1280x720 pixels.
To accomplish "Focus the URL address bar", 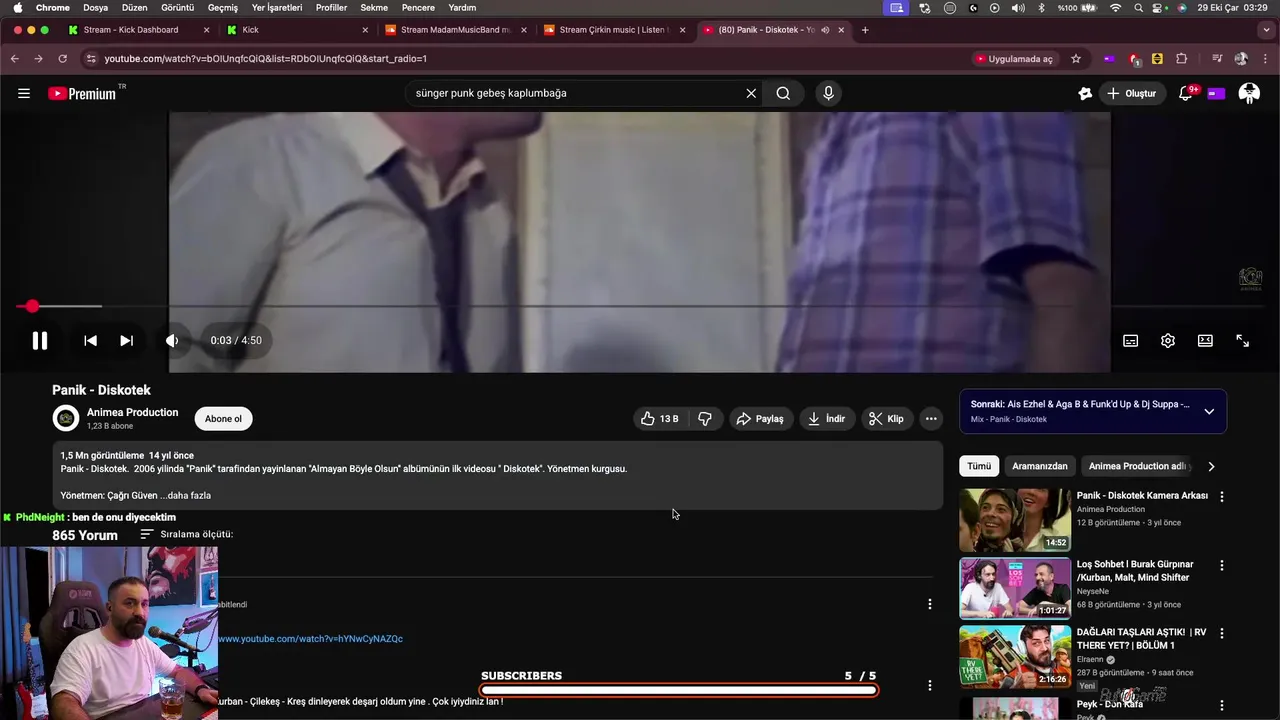I will click(520, 59).
